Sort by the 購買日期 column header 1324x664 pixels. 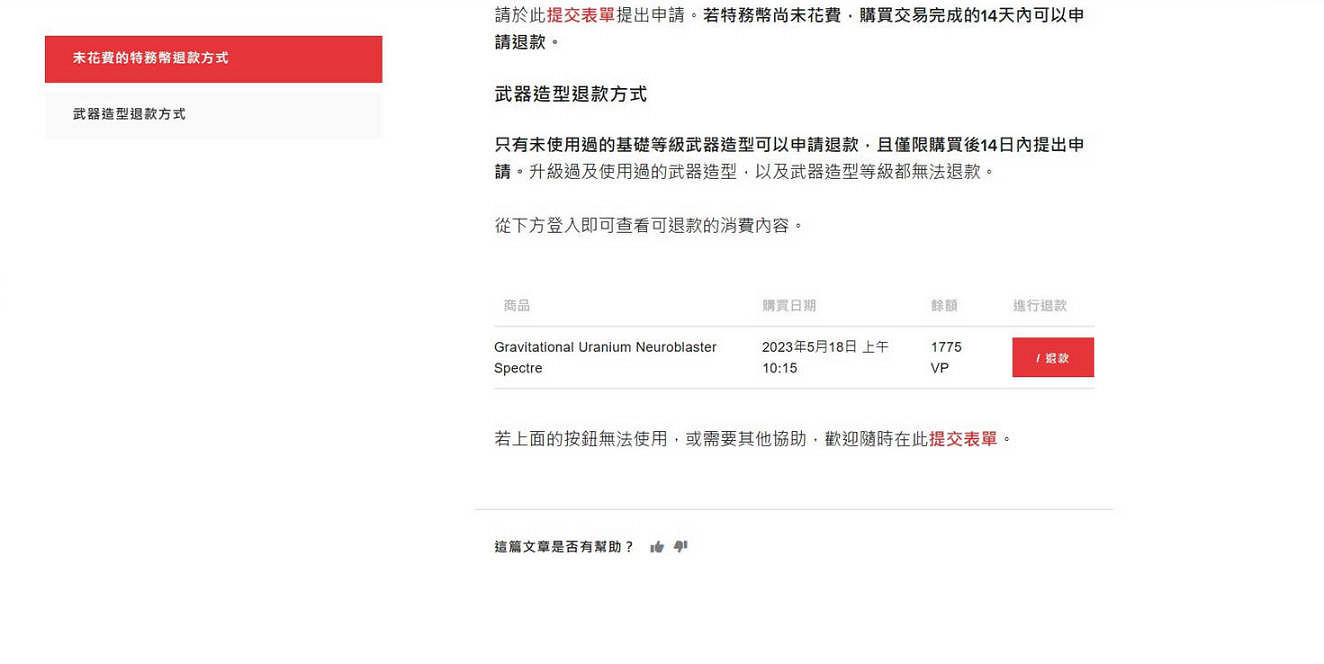[x=789, y=306]
